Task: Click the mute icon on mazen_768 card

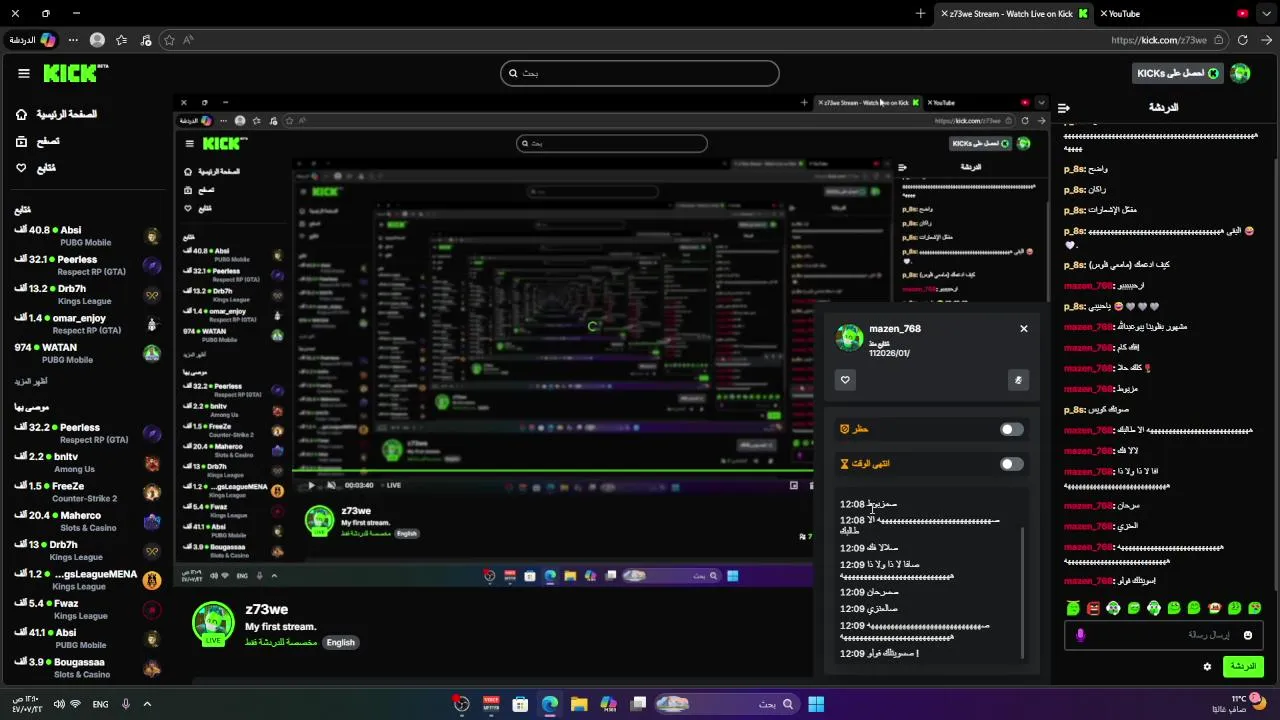Action: coord(1018,380)
